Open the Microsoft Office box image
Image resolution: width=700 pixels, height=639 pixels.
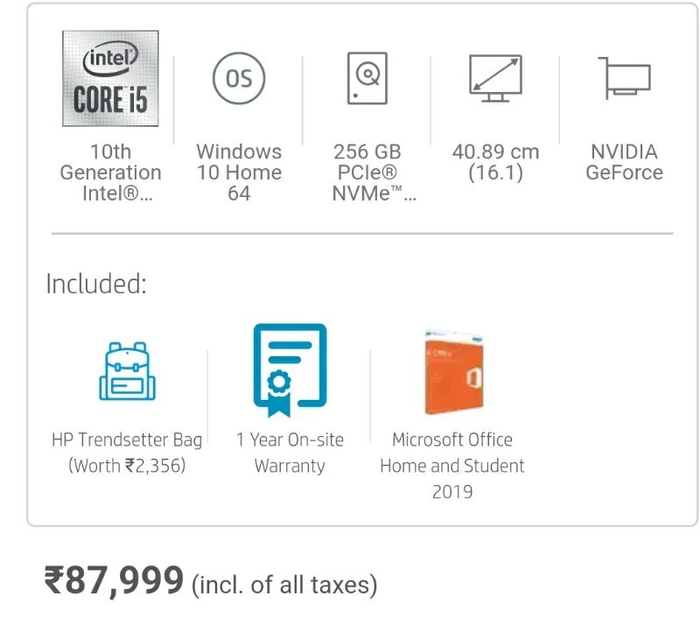454,372
